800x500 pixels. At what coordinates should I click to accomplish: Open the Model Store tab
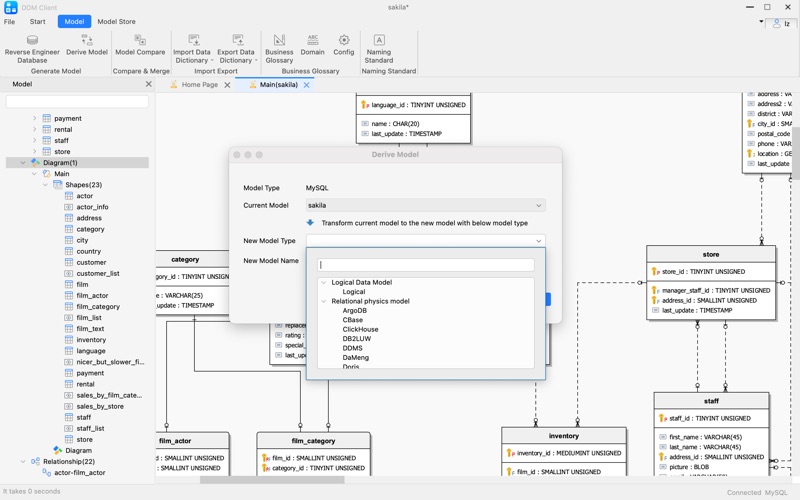pyautogui.click(x=116, y=21)
